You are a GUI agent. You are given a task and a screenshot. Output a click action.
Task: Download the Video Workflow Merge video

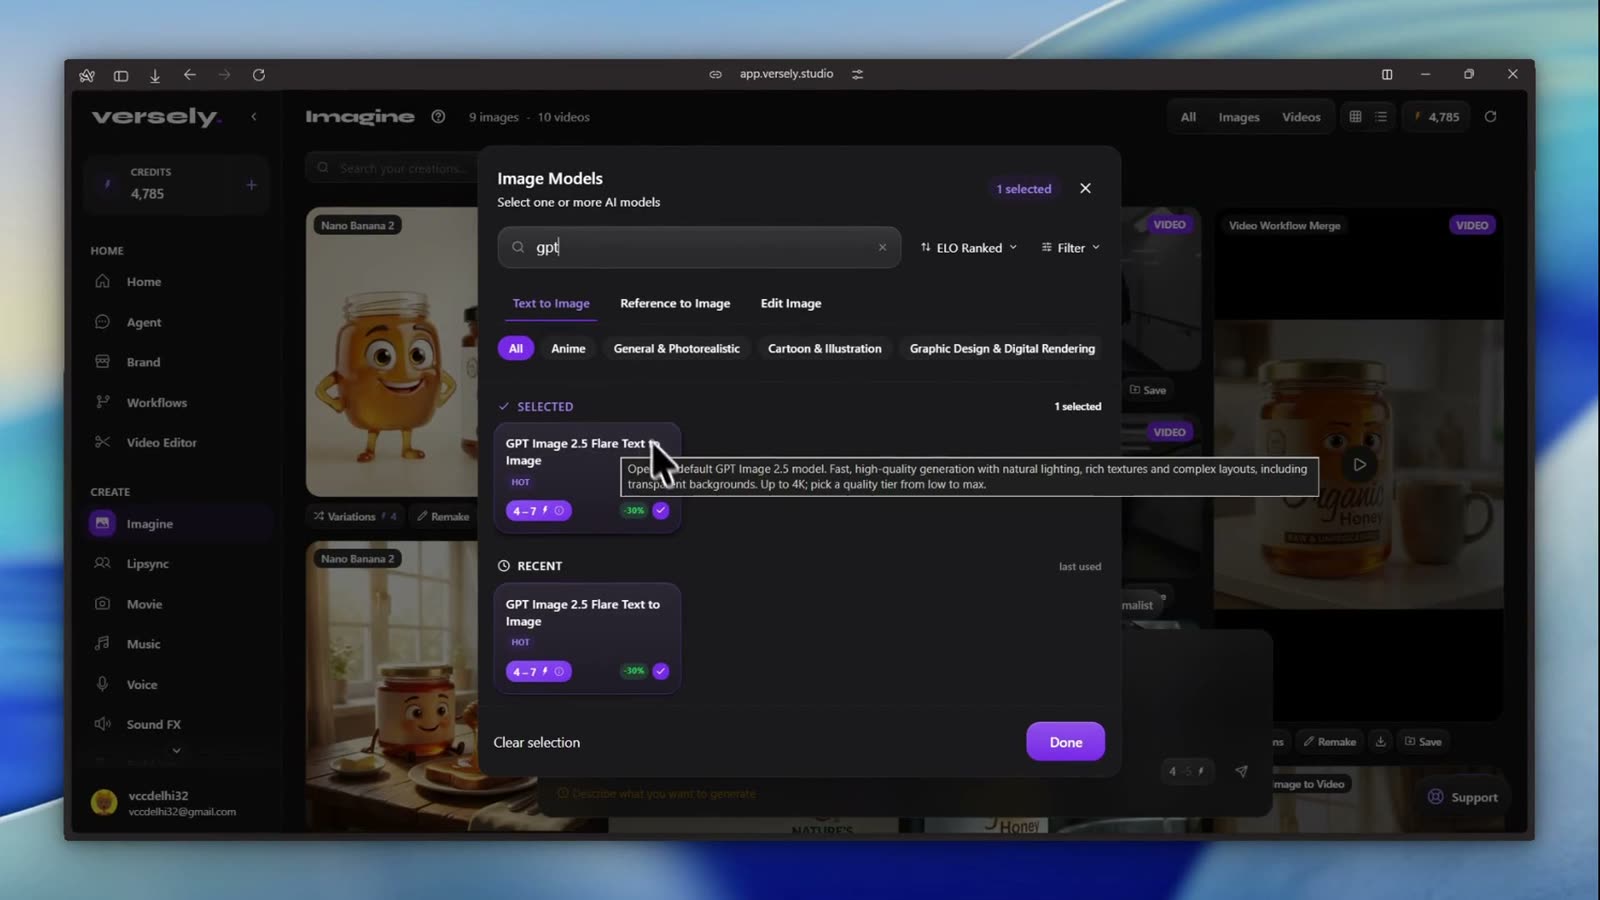coord(1380,741)
